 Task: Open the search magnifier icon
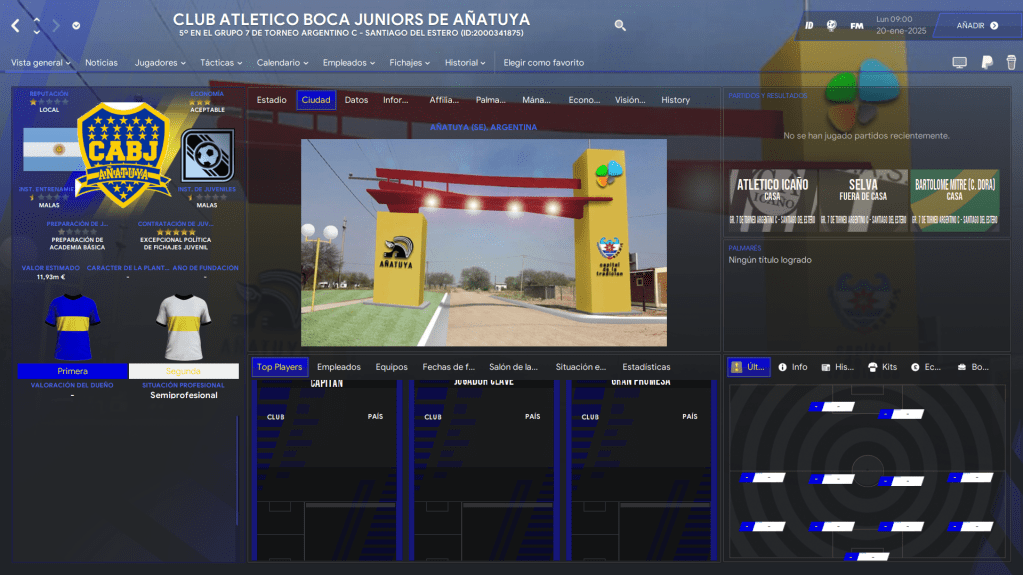pos(620,25)
